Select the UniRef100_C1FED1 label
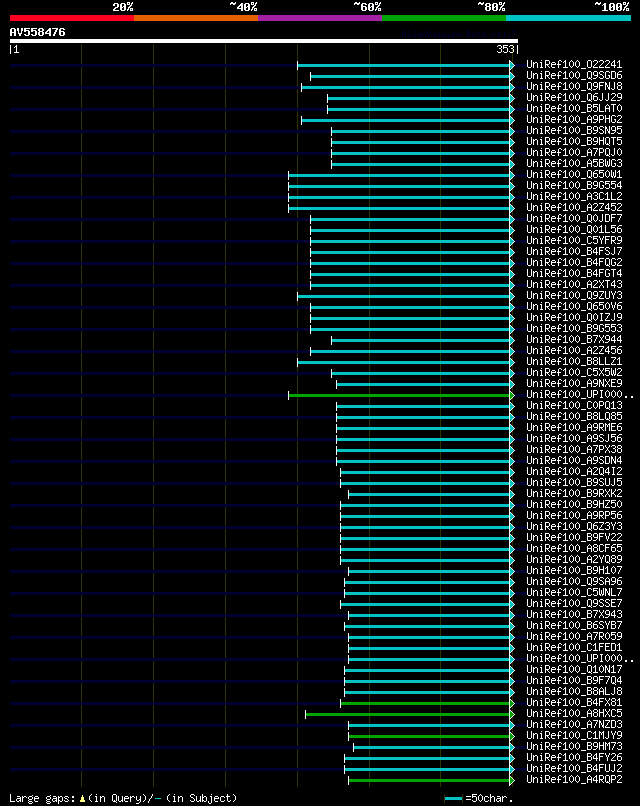 (x=574, y=647)
